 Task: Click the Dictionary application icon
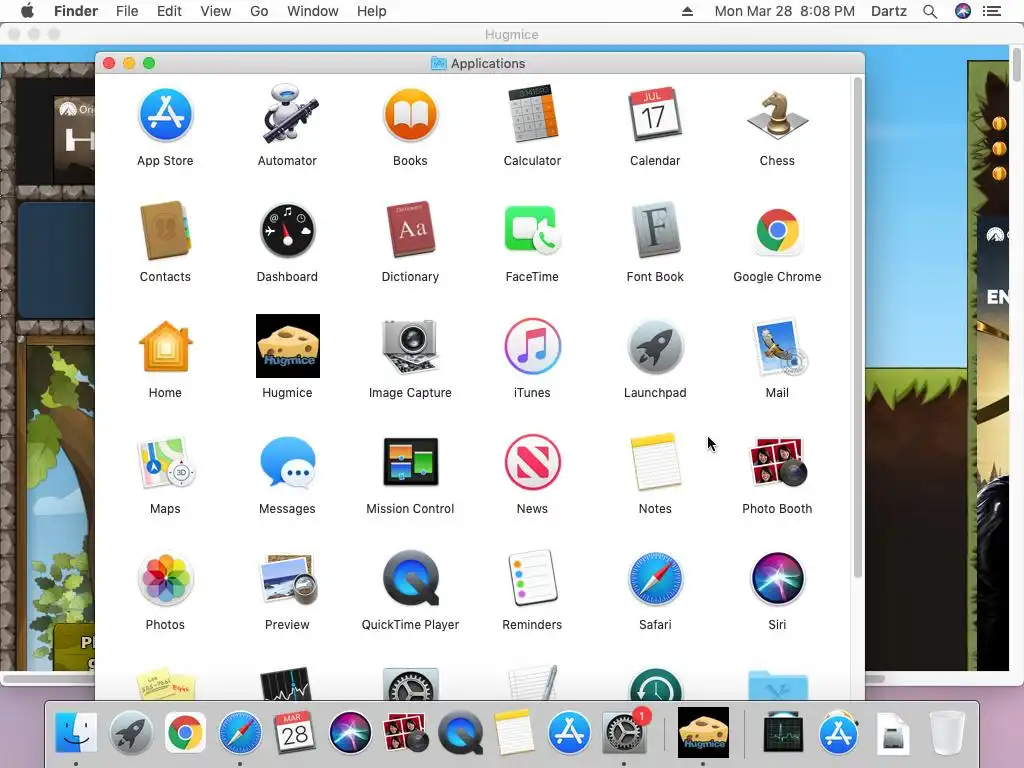(410, 230)
